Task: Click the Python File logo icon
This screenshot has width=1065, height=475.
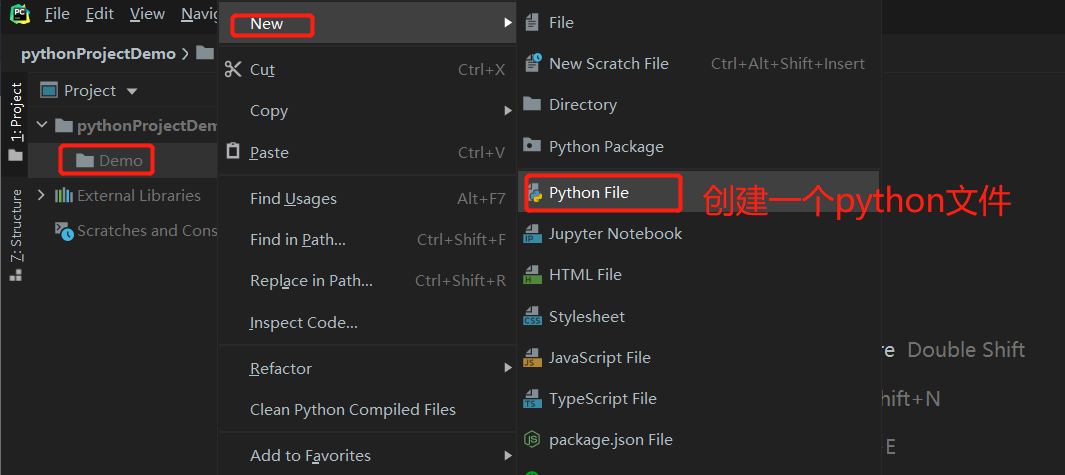Action: click(535, 193)
